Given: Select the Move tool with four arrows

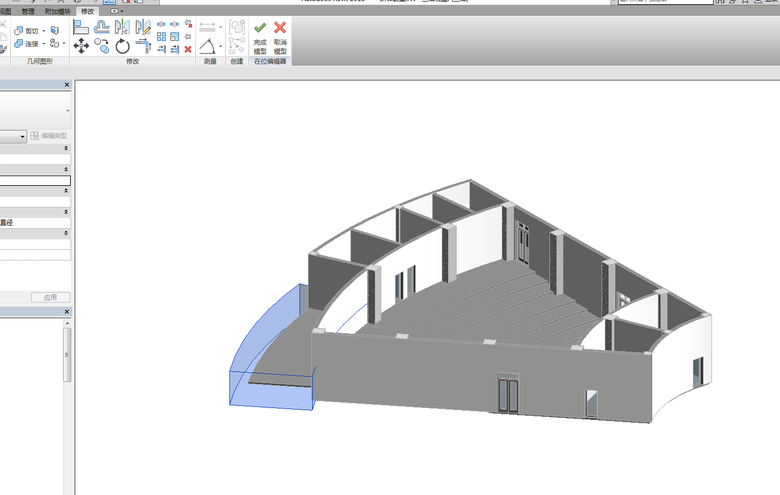Looking at the screenshot, I should (81, 46).
